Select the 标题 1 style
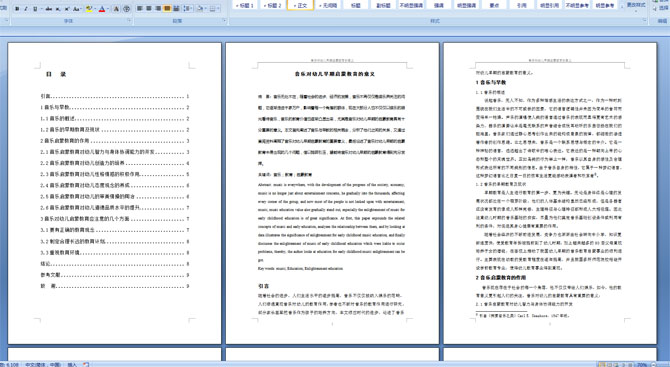Image resolution: width=670 pixels, height=367 pixels. coord(245,5)
